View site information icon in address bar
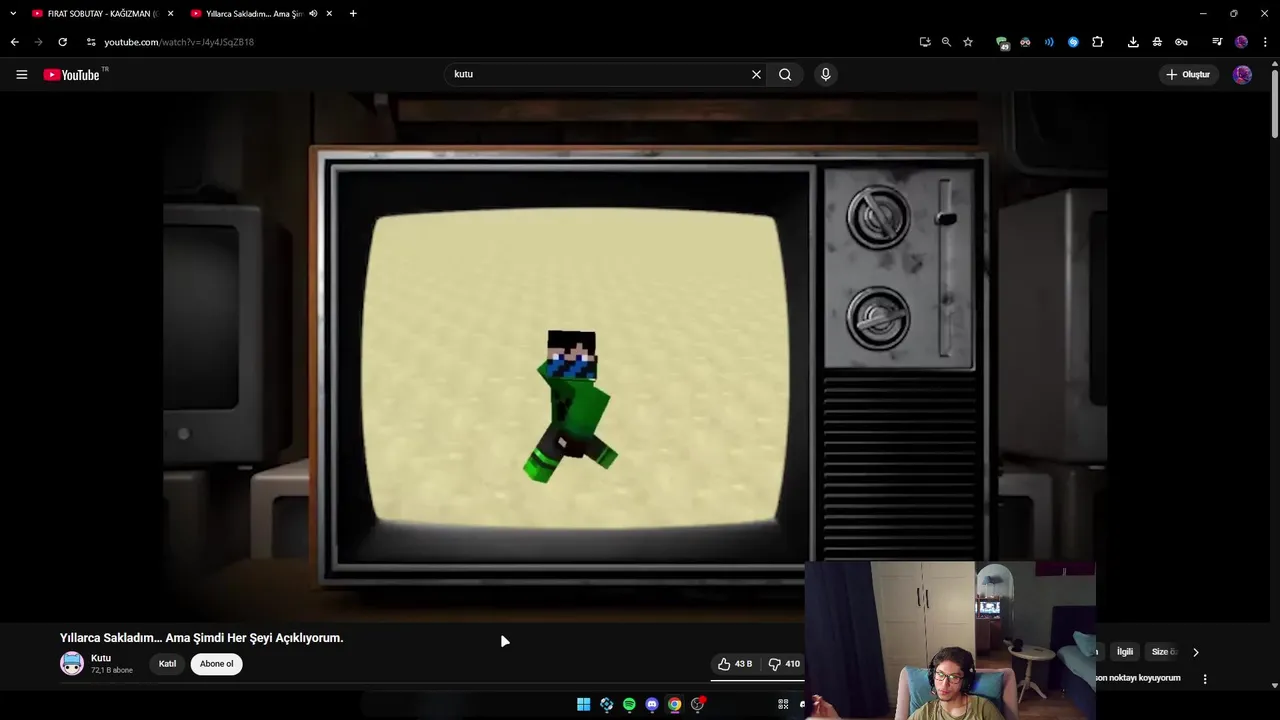Image resolution: width=1280 pixels, height=720 pixels. pos(91,42)
